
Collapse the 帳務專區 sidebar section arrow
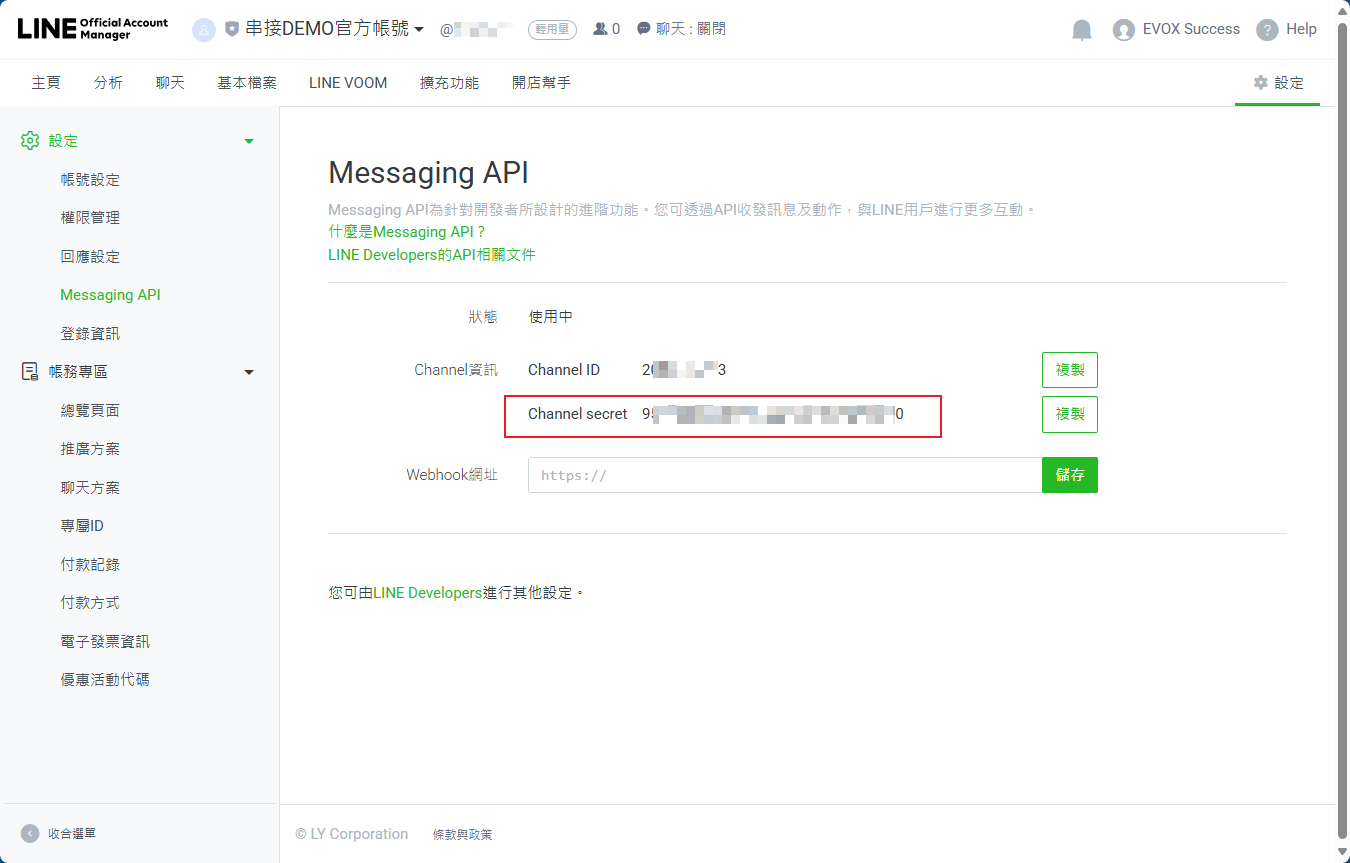249,372
